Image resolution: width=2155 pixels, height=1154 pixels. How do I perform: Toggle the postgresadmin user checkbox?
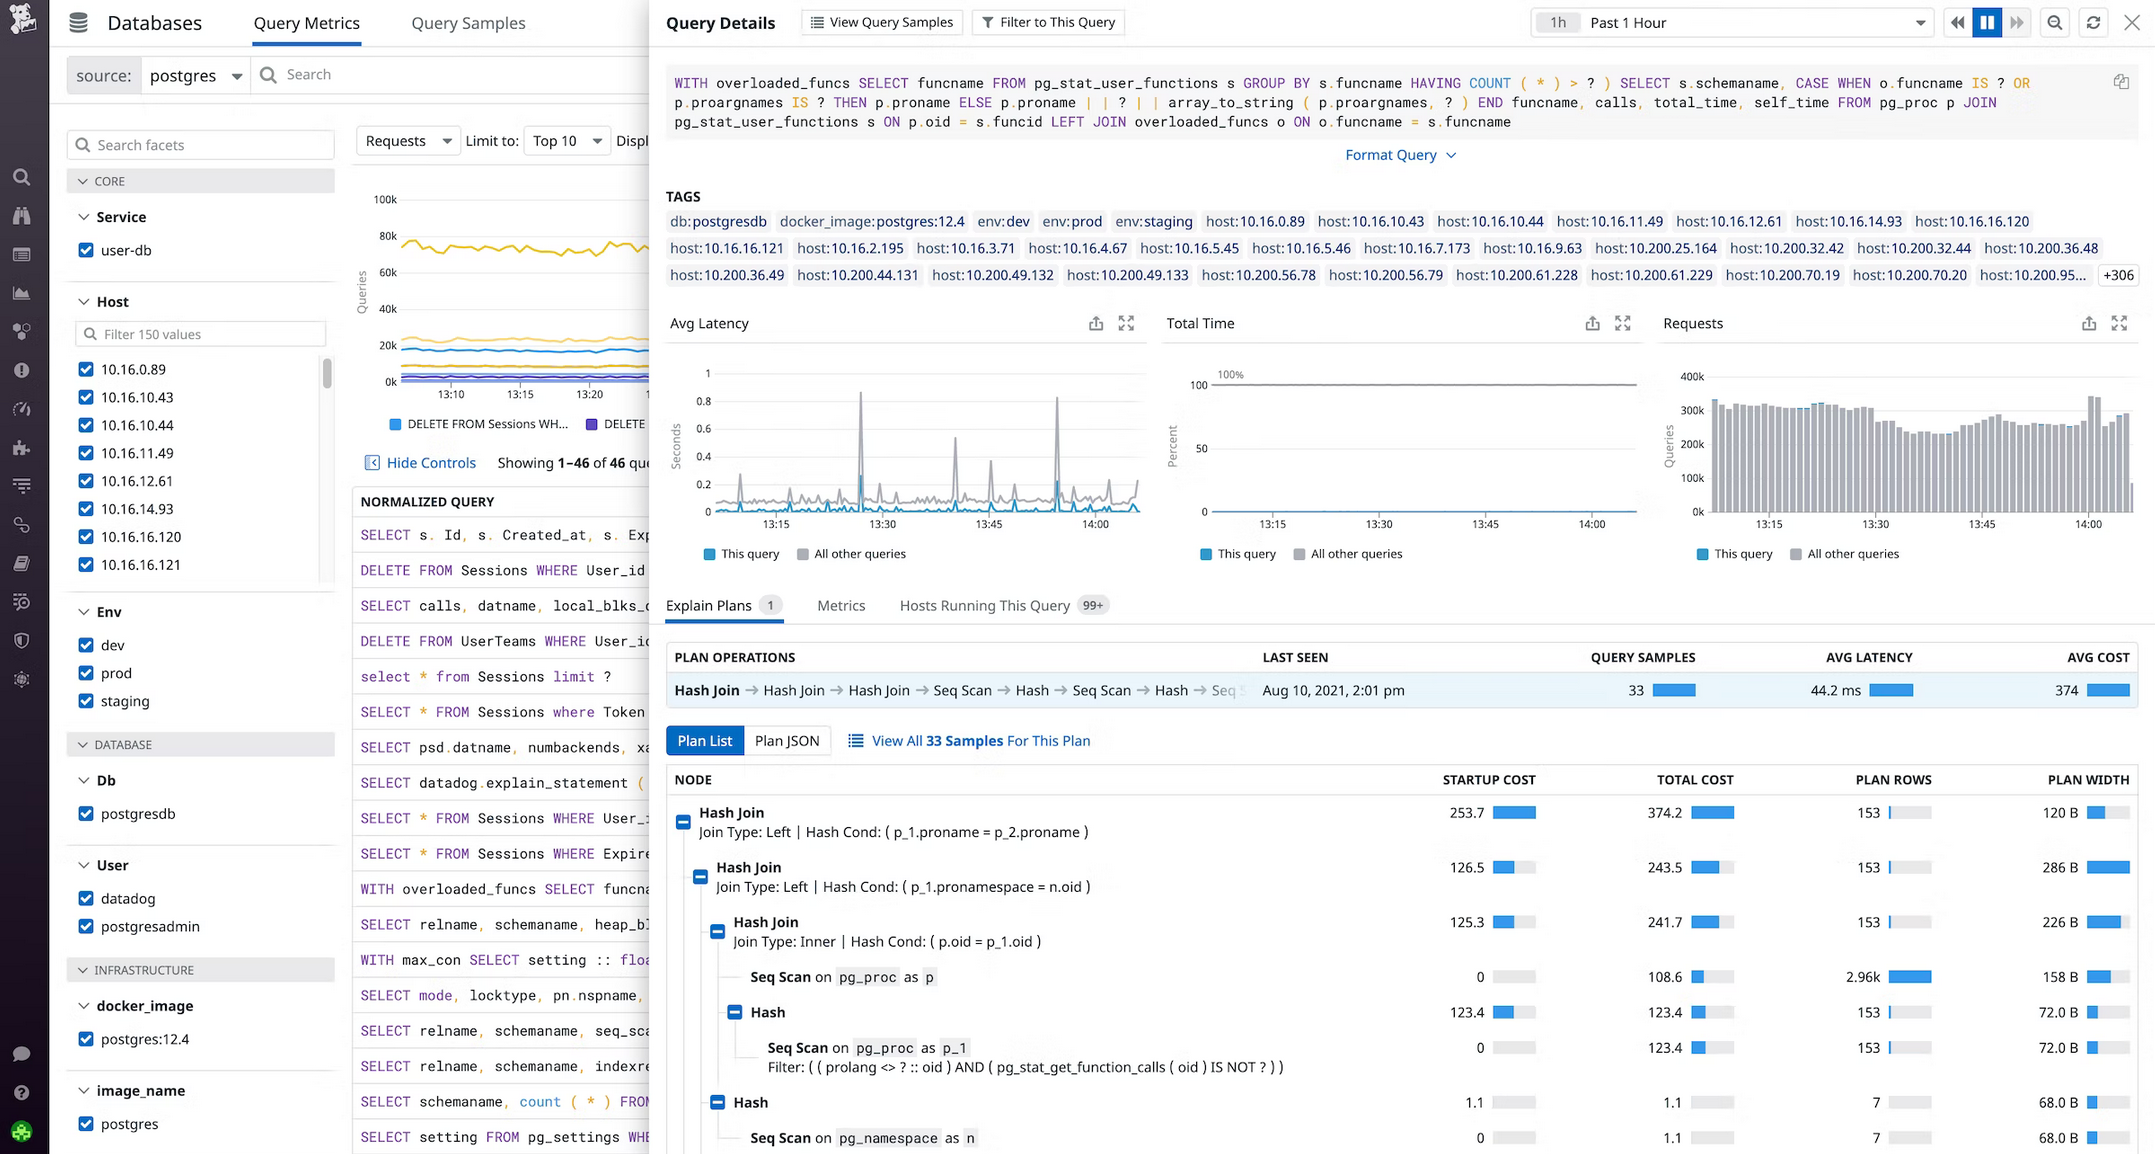(x=86, y=926)
